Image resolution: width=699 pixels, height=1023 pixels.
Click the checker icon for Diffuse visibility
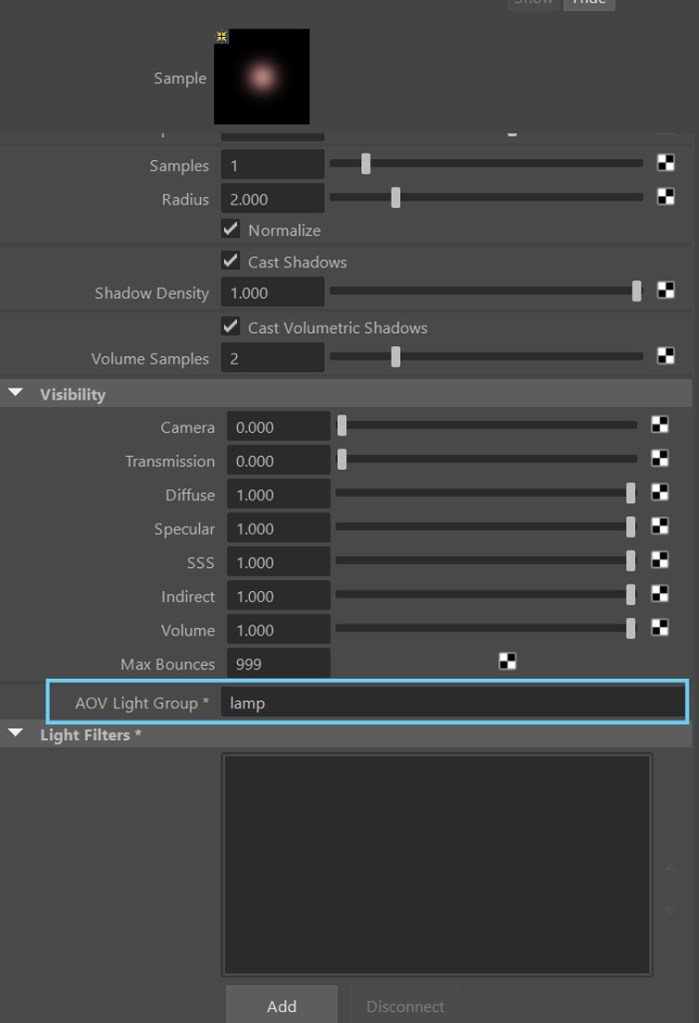[x=659, y=492]
